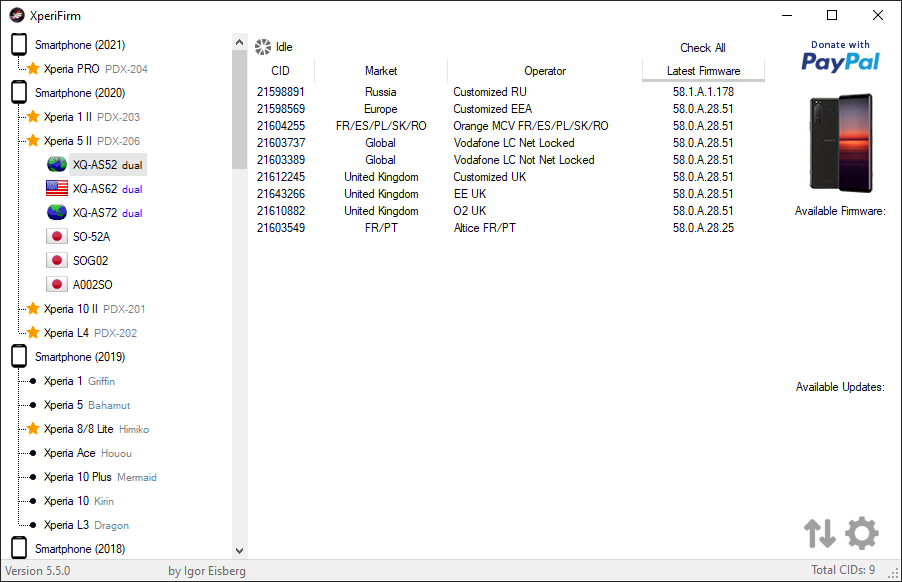Expand the Smartphone (2018) group

[79, 549]
